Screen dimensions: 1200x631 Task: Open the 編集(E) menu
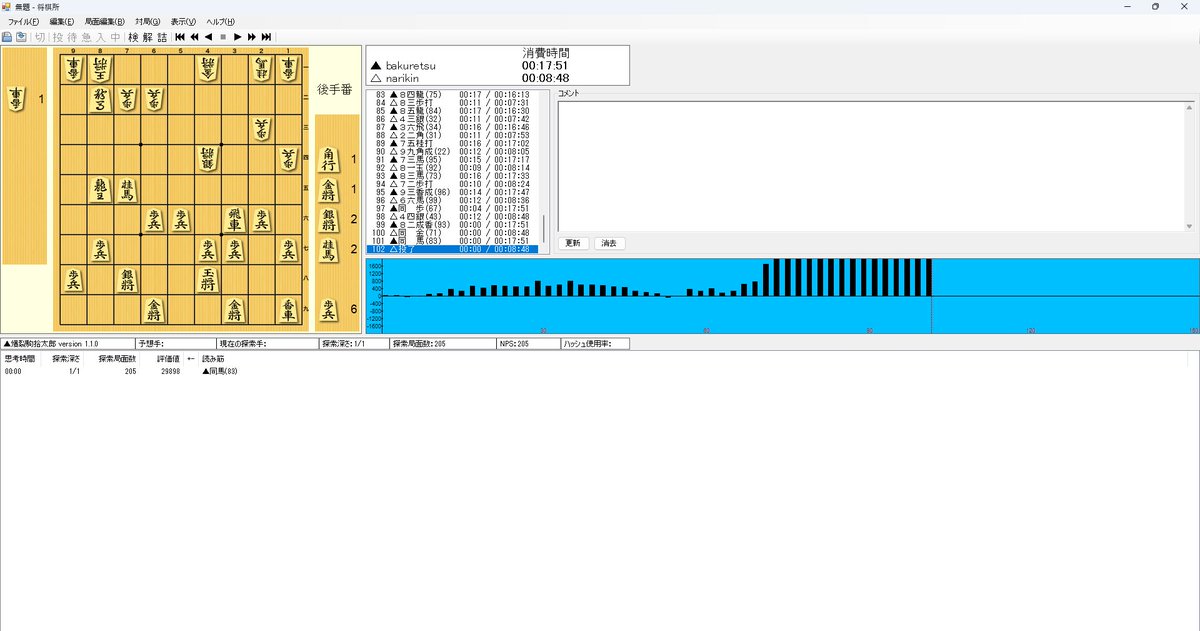point(62,21)
